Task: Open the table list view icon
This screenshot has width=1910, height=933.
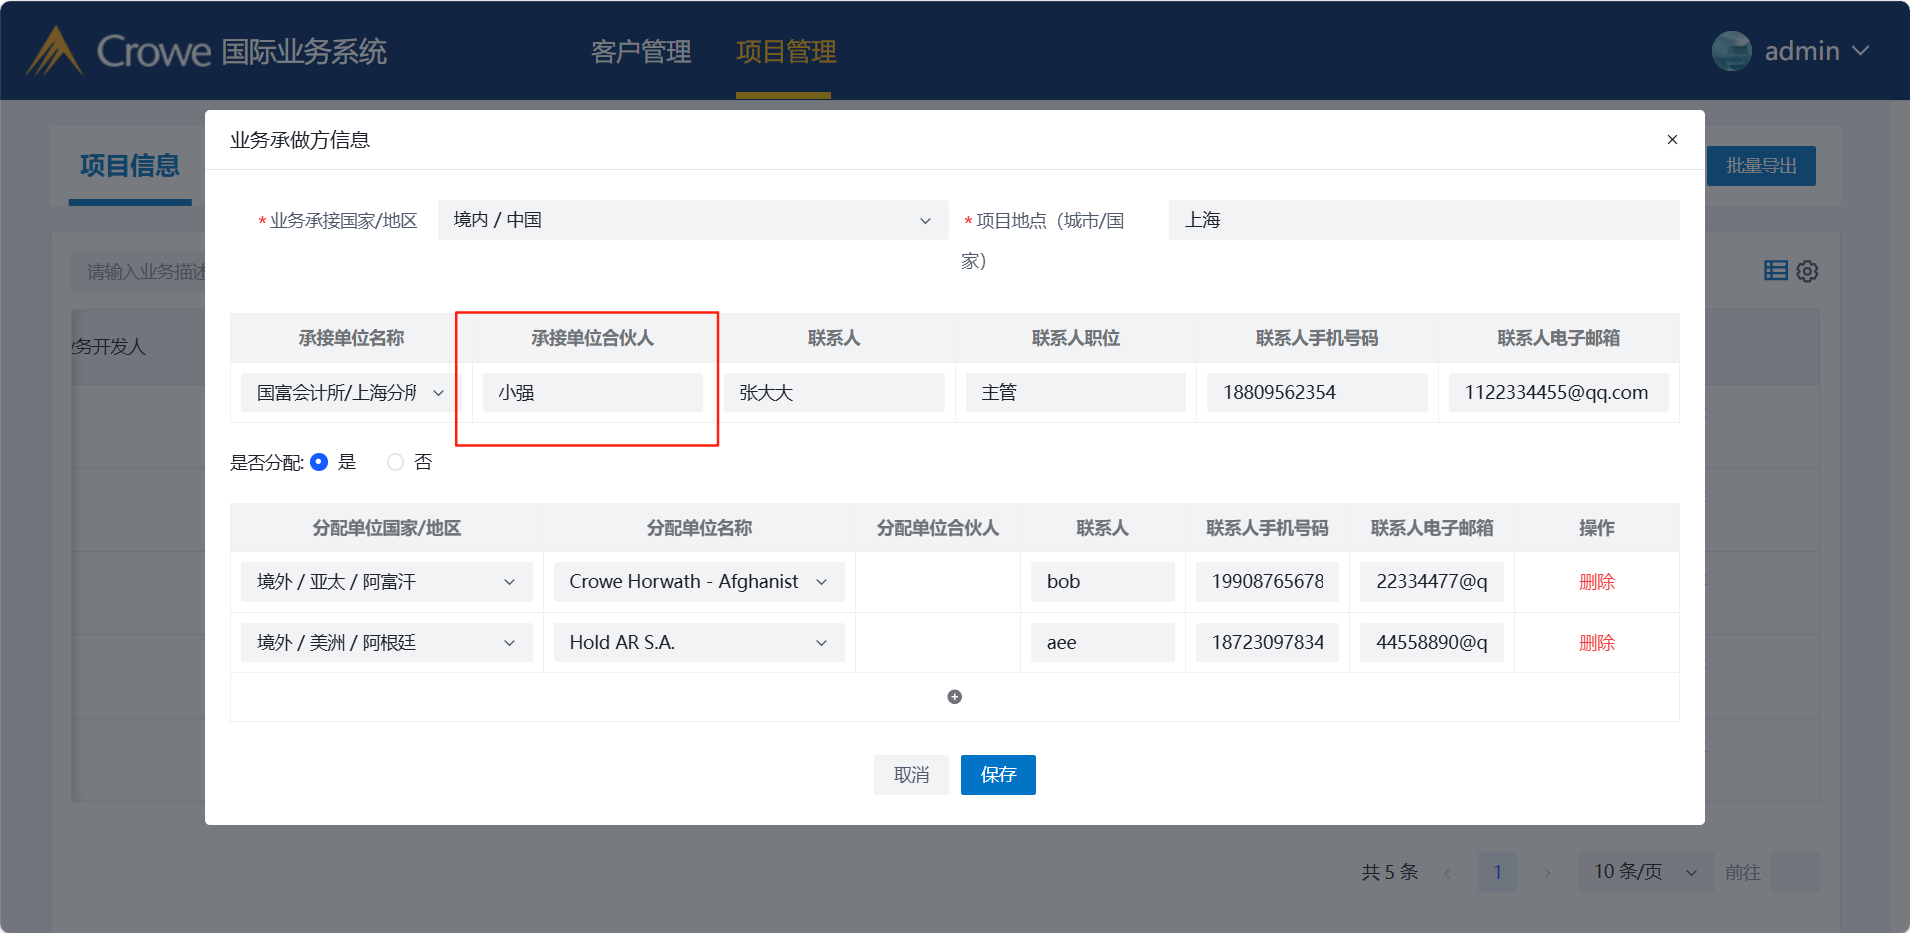Action: pyautogui.click(x=1776, y=270)
